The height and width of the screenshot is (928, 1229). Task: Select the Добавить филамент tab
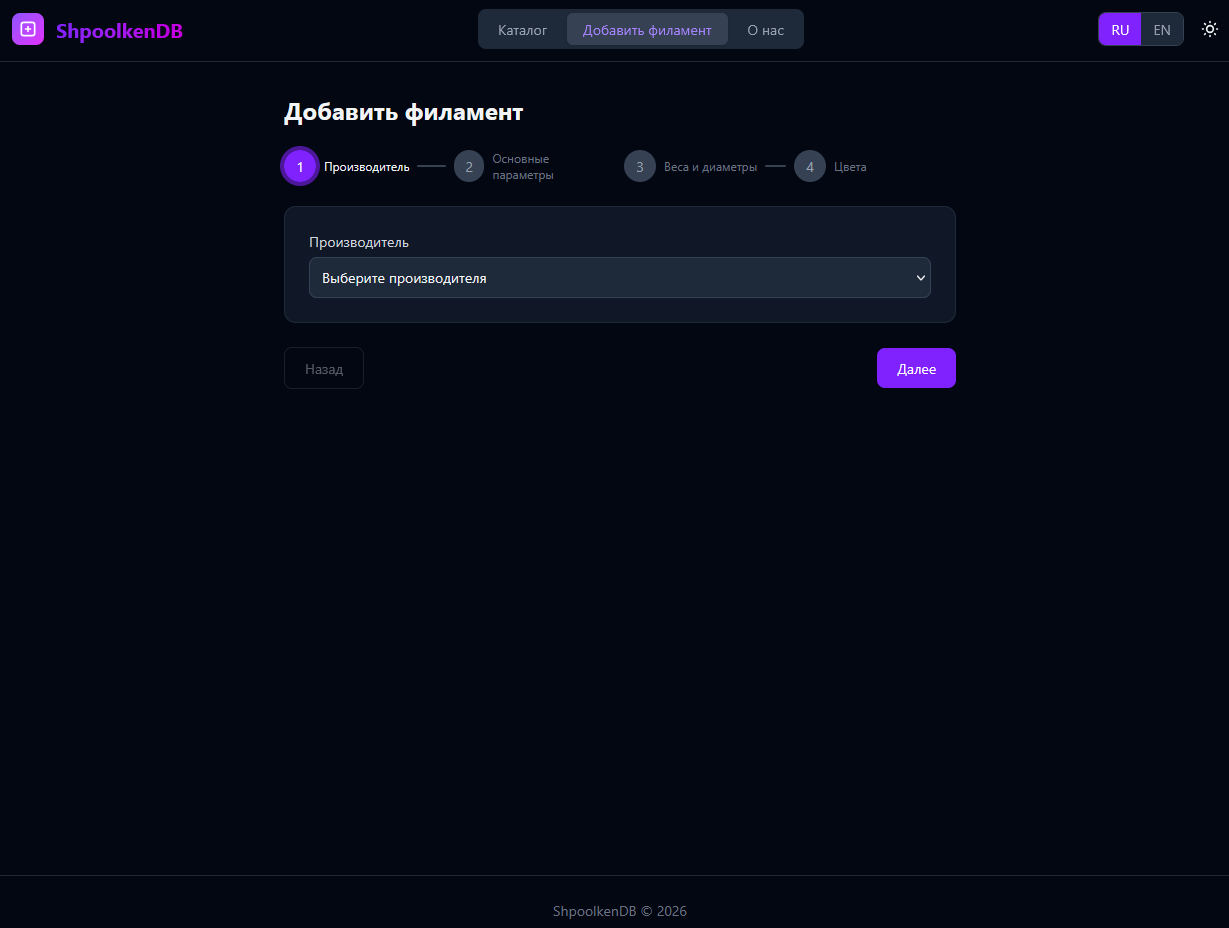tap(647, 30)
